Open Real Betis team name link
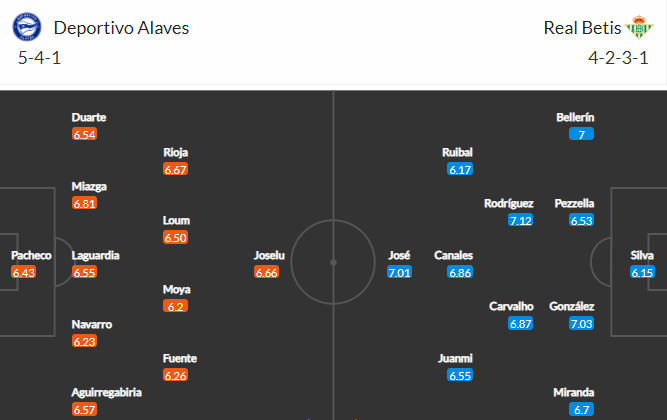Viewport: 667px width, 420px height. [582, 28]
